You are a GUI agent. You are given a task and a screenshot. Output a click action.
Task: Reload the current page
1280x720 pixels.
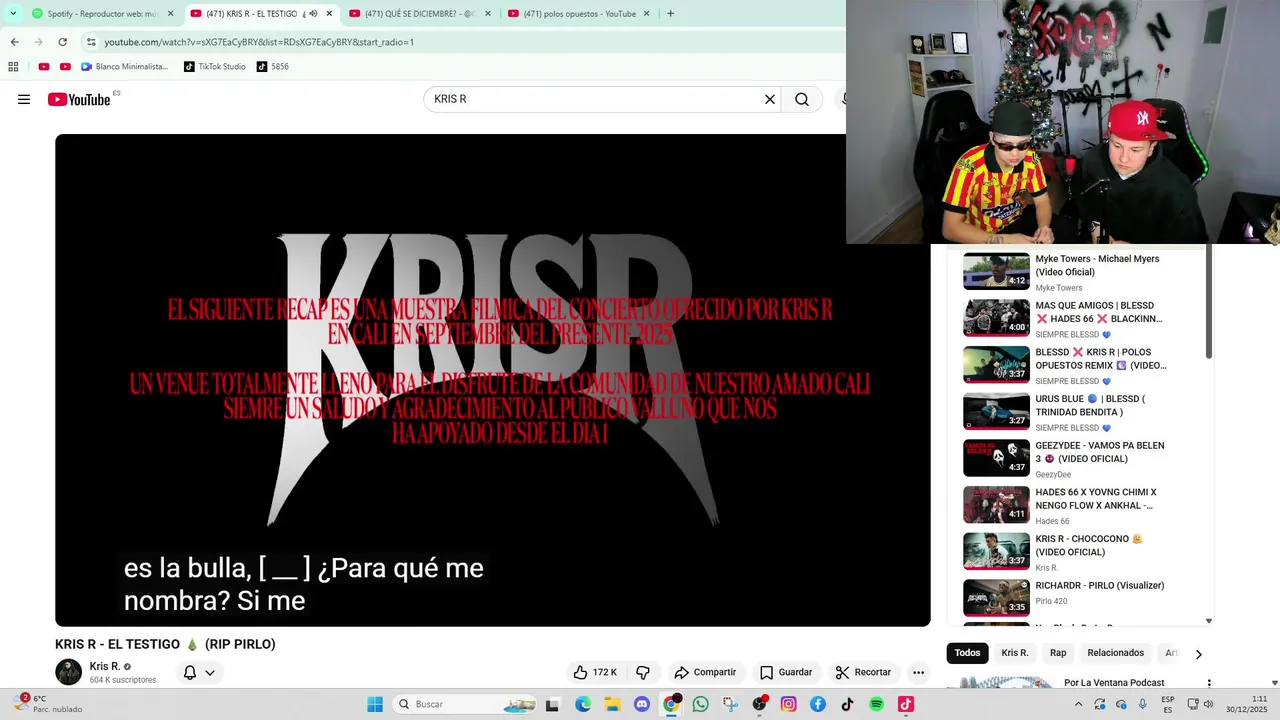click(62, 42)
